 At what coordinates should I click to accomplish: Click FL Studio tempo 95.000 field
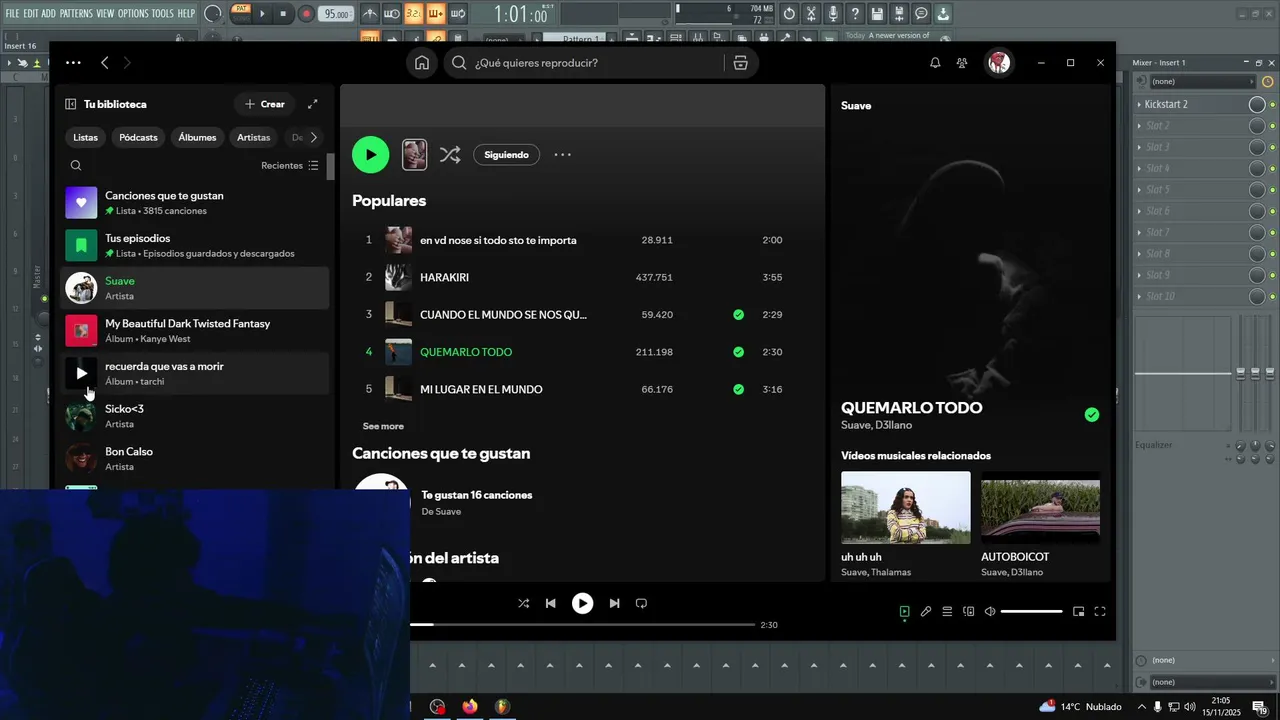pos(337,14)
